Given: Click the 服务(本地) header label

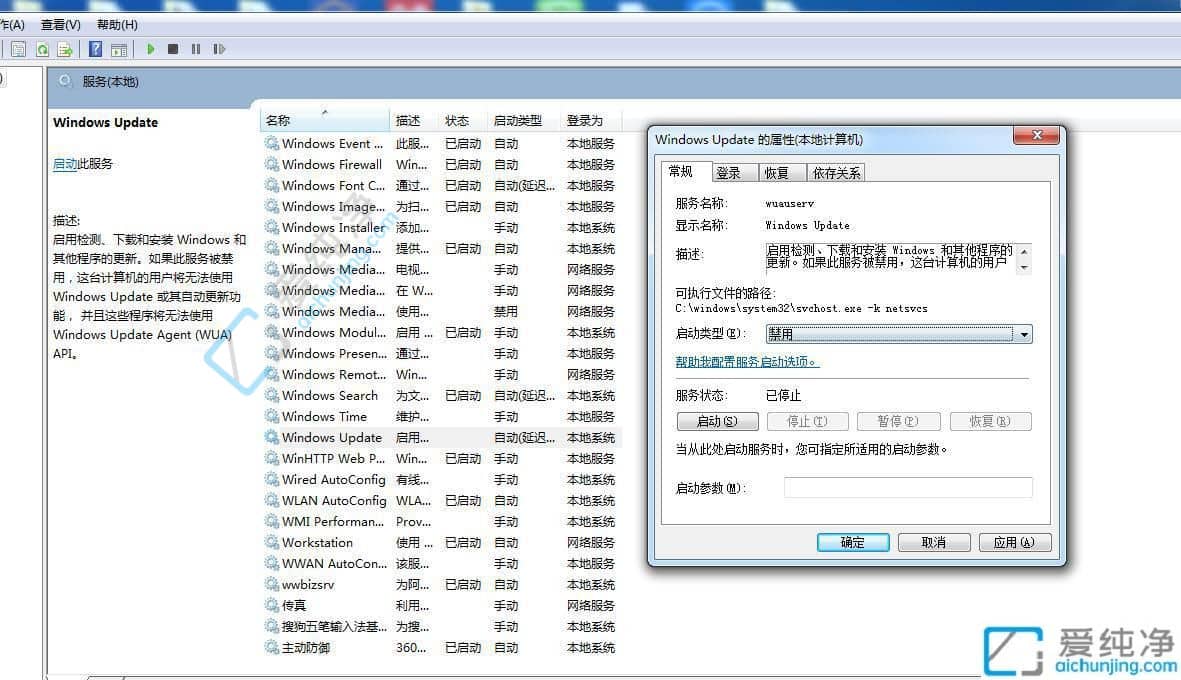Looking at the screenshot, I should point(111,81).
